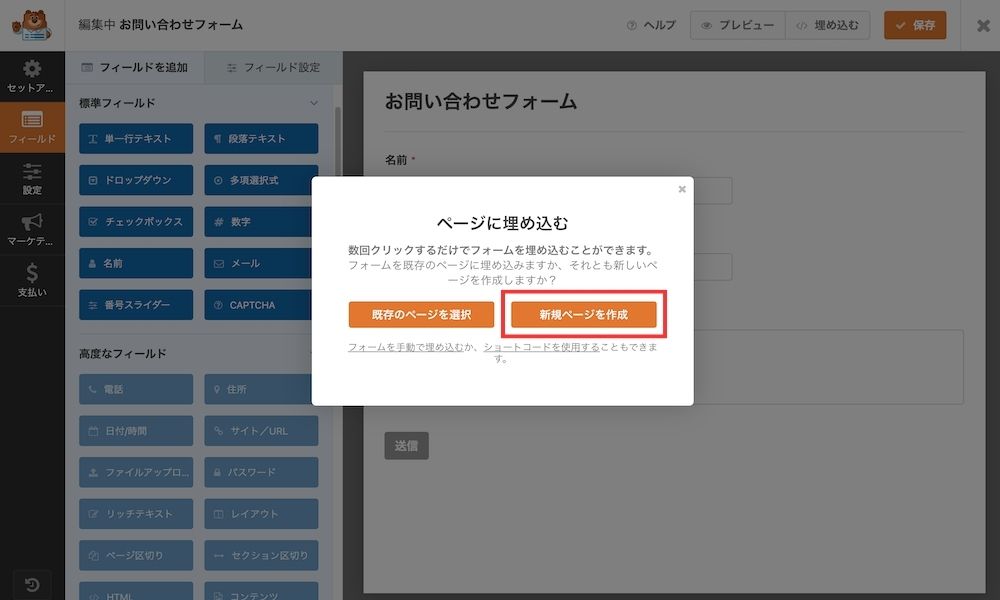Collapse the 標準フィールド section chevron
Viewport: 1000px width, 600px height.
314,103
